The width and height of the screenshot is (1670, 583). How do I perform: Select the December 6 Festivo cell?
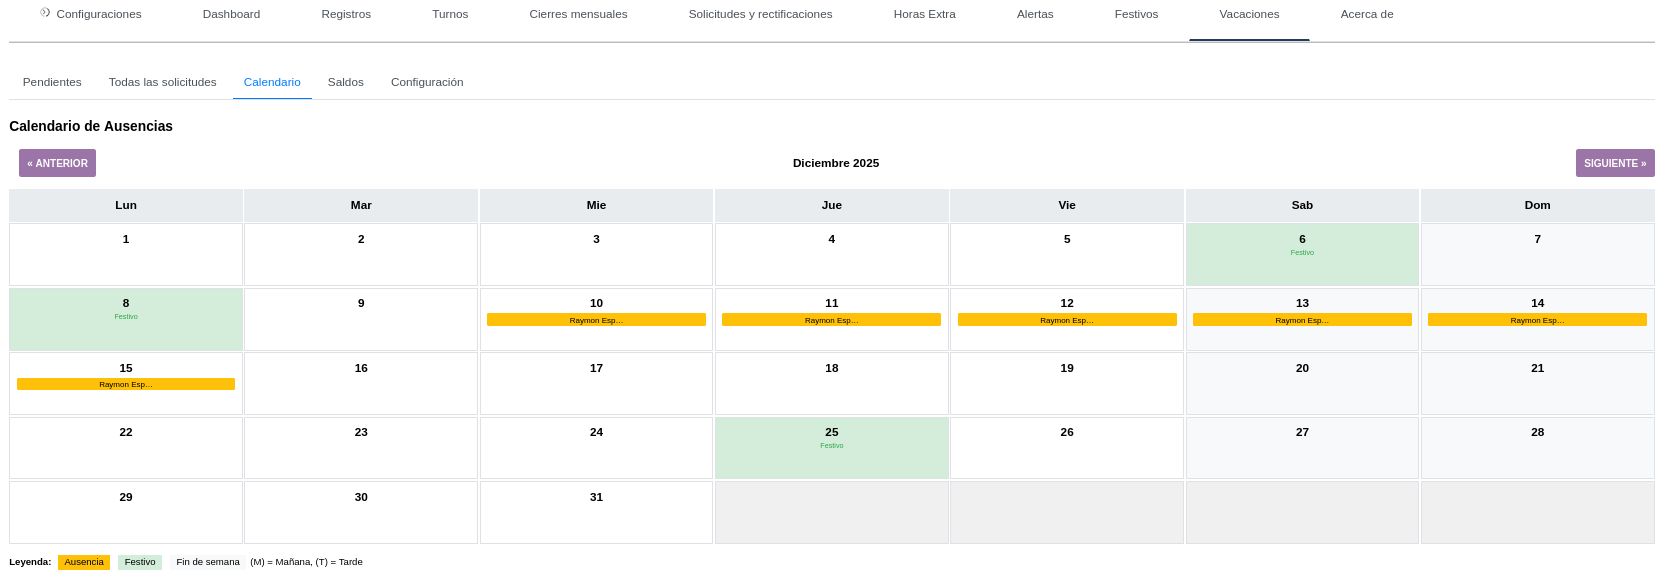pyautogui.click(x=1301, y=255)
